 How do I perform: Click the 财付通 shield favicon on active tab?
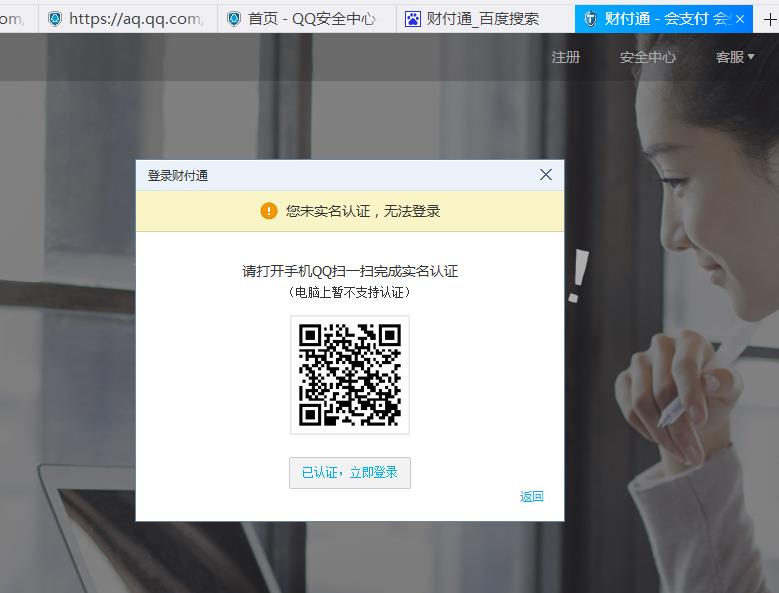(590, 19)
